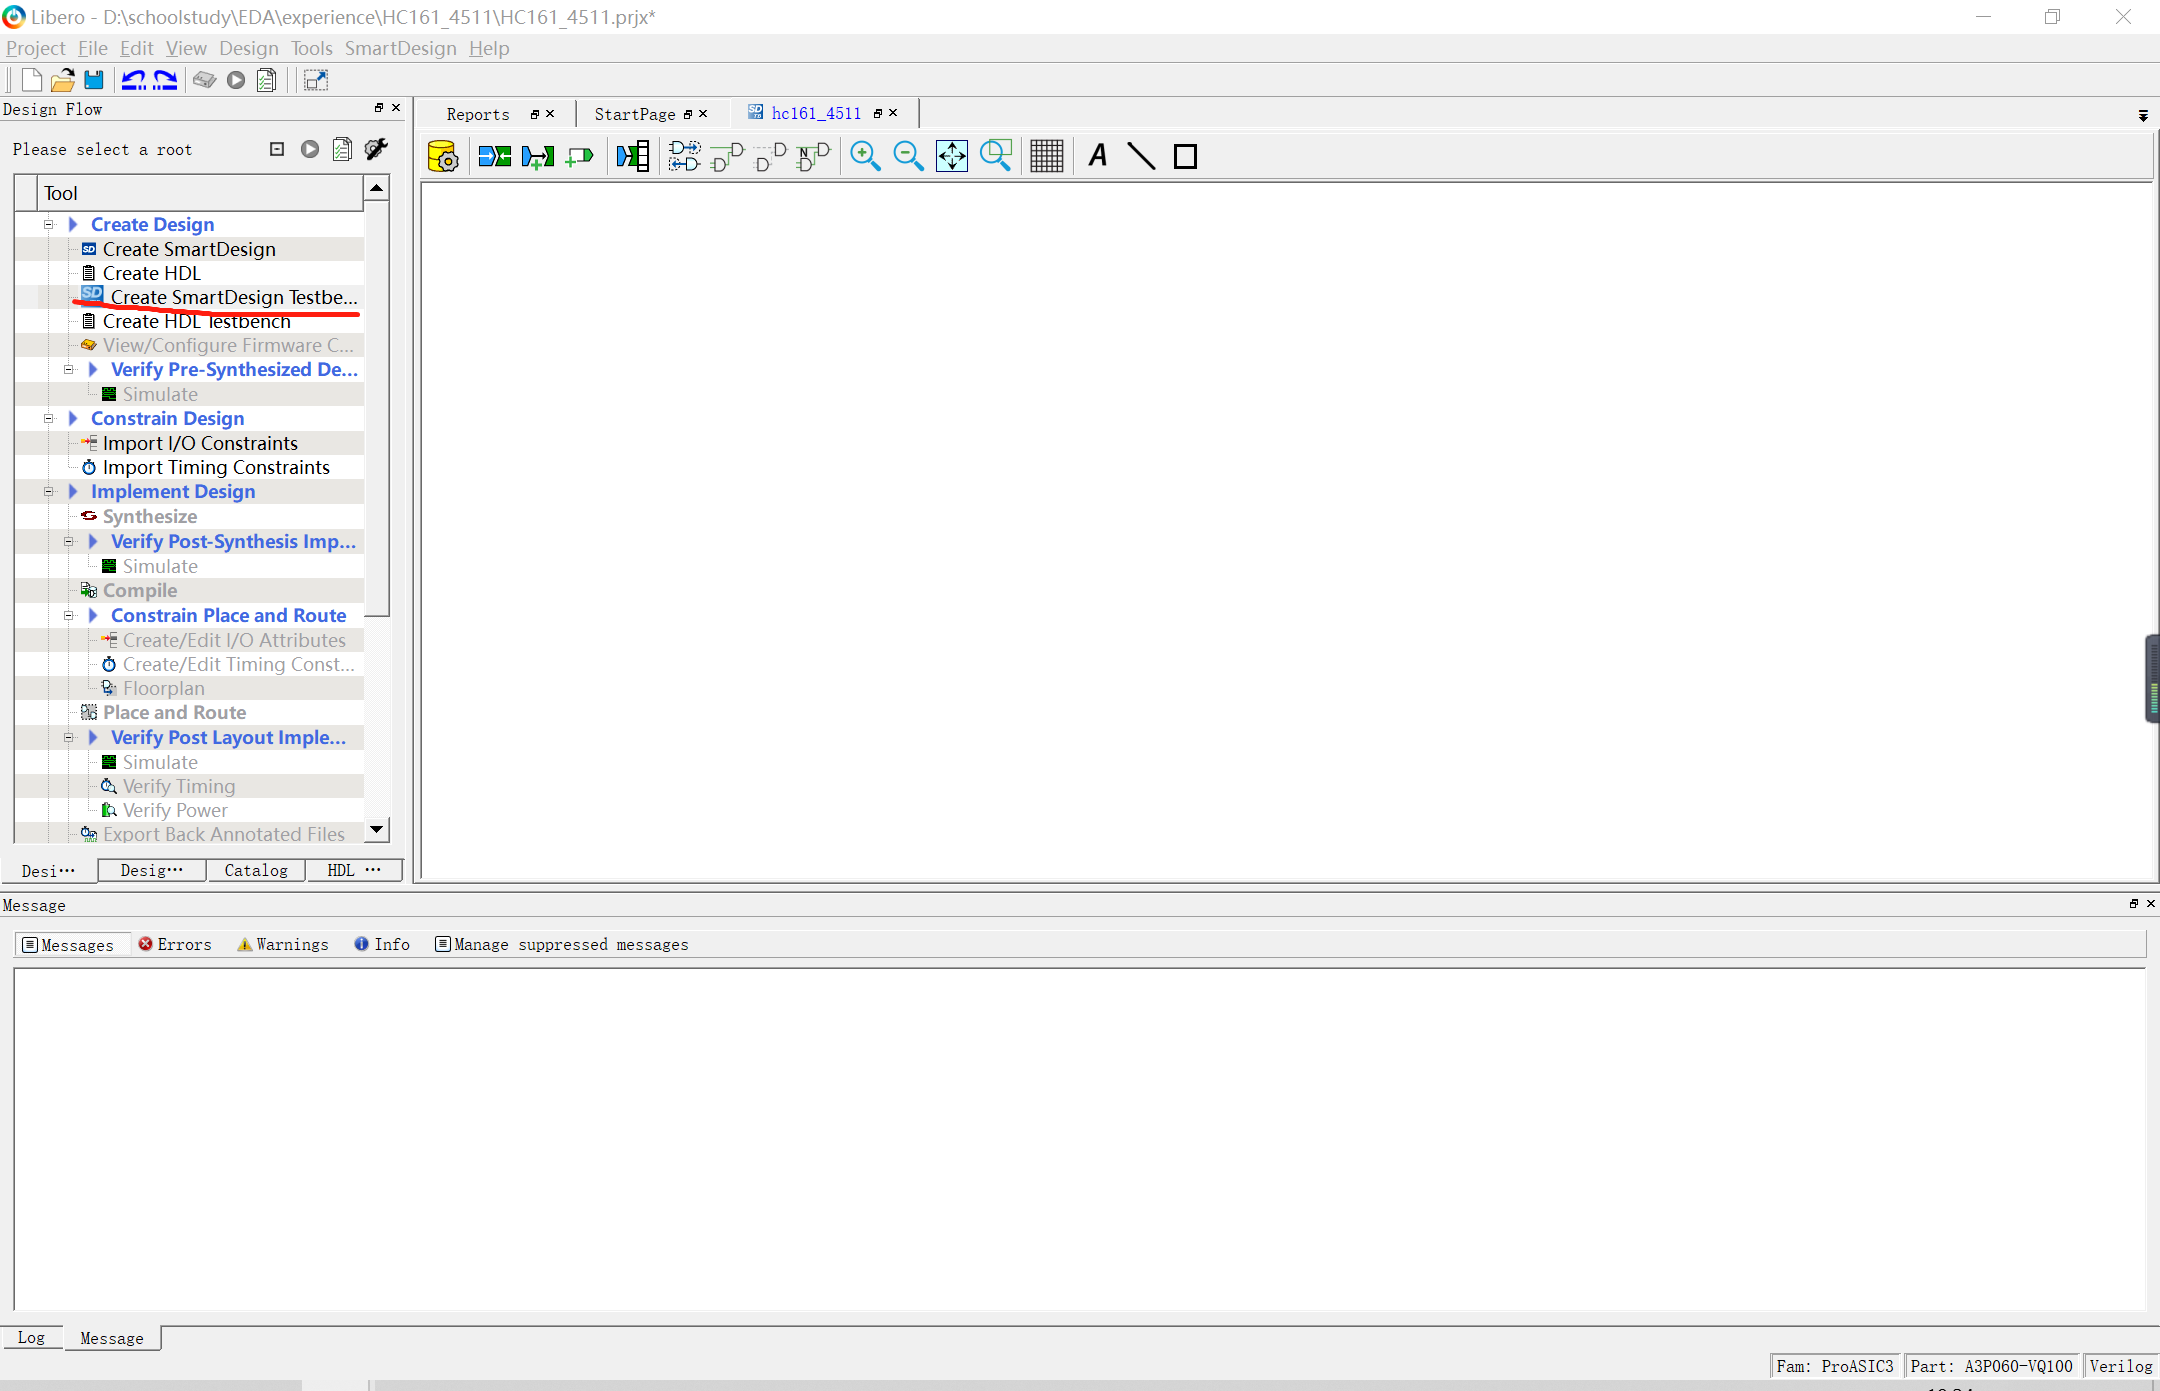The image size is (2160, 1391).
Task: Select the line drawing tool
Action: coord(1141,156)
